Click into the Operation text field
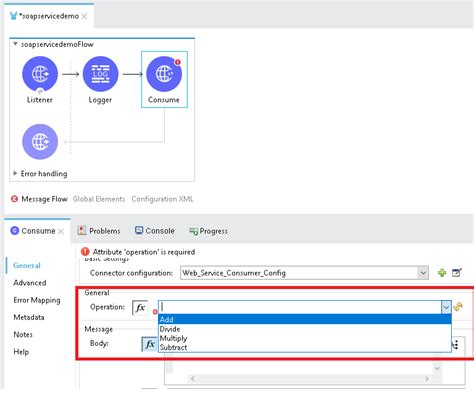 300,307
